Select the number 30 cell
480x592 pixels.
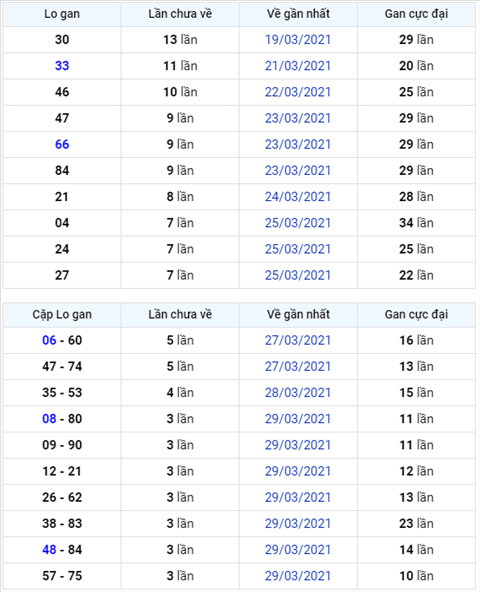(x=62, y=40)
